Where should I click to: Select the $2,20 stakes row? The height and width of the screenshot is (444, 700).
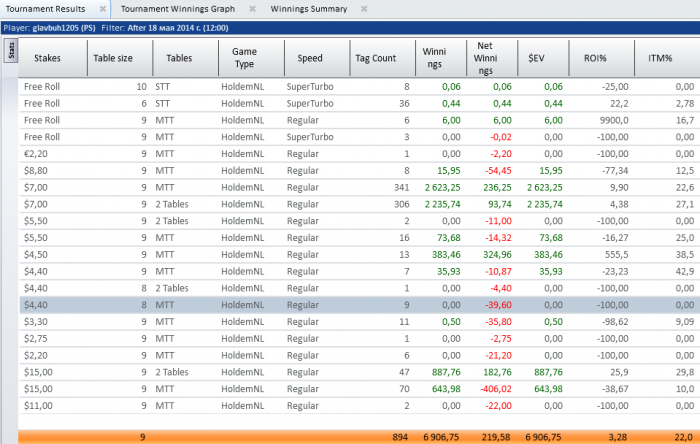(x=359, y=356)
